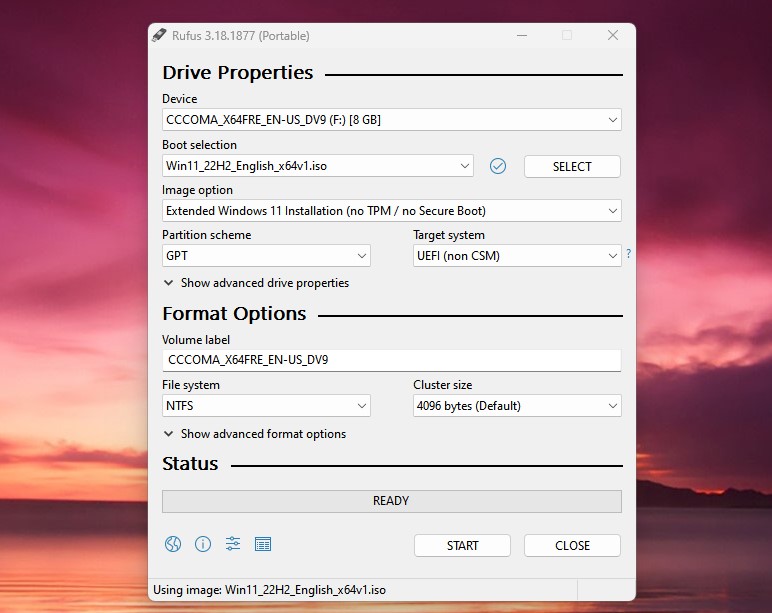Click the START button
This screenshot has width=772, height=613.
(462, 546)
